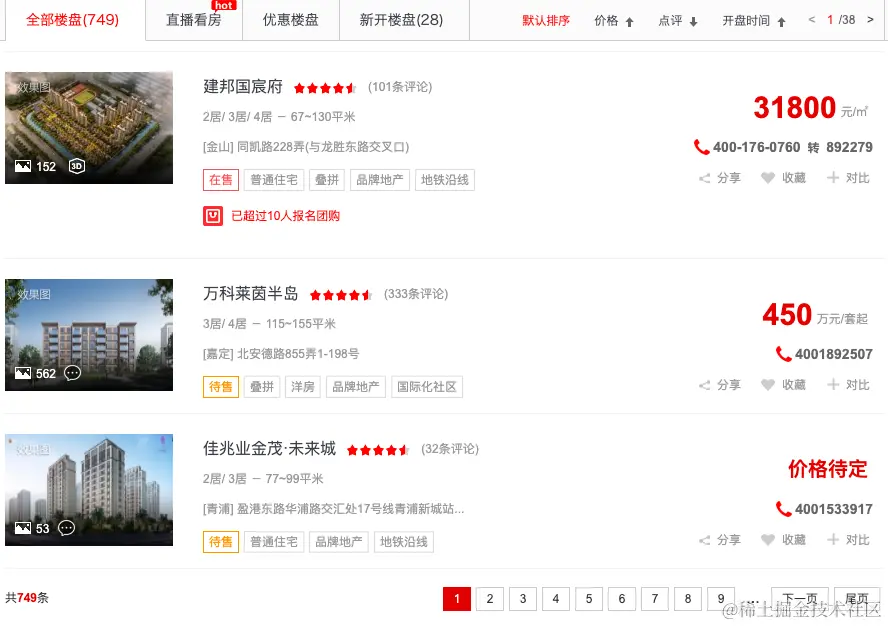
Task: Go to page 5
Action: coord(589,599)
